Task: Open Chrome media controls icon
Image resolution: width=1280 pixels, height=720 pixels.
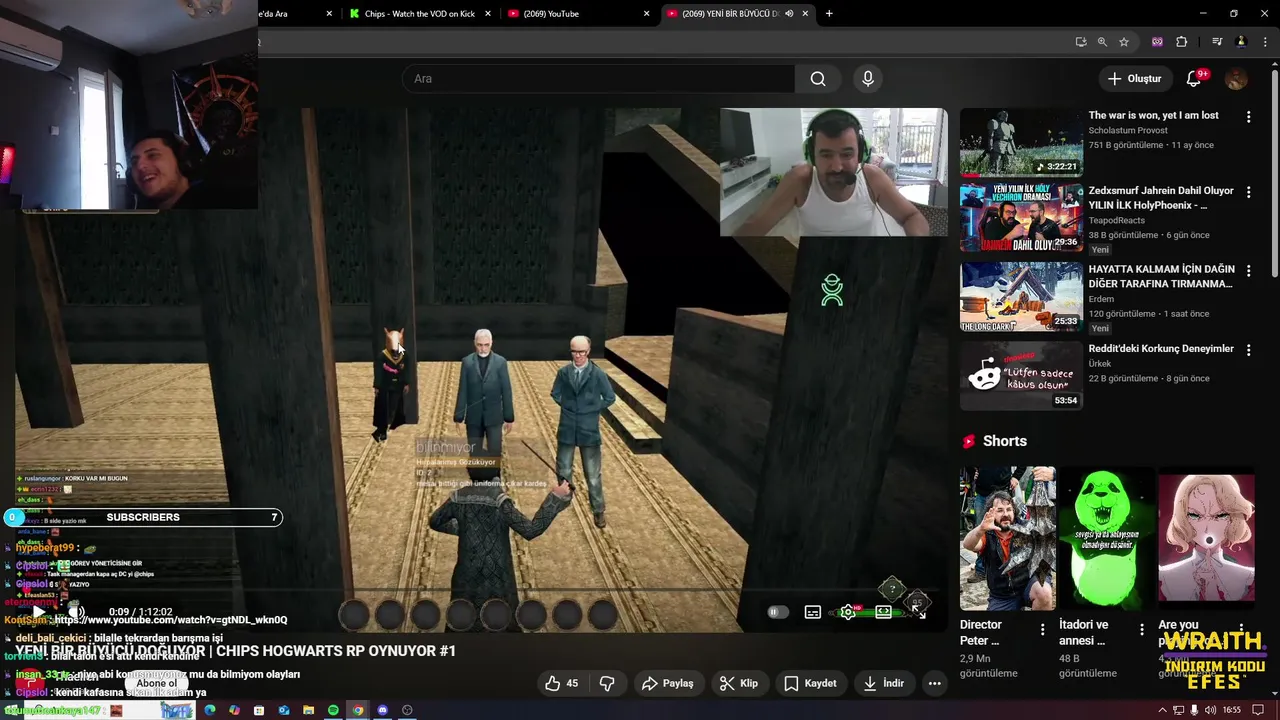Action: click(x=1217, y=42)
